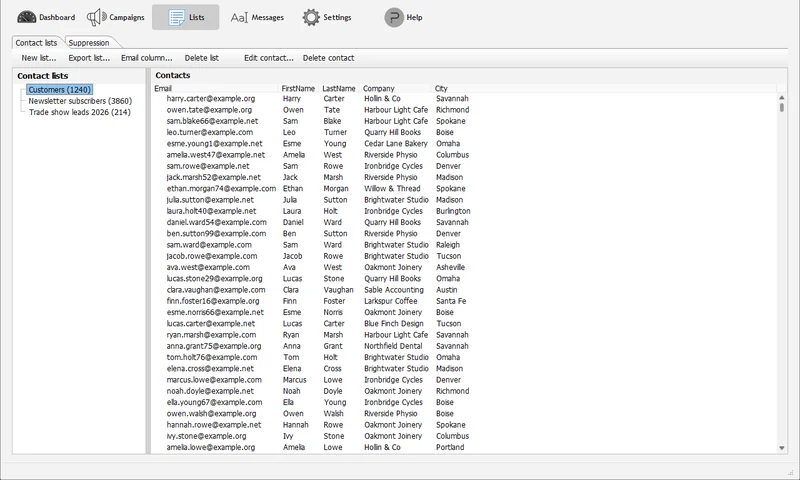Image resolution: width=800 pixels, height=480 pixels.
Task: Select contact amelia.lowe@example.org
Action: point(211,446)
